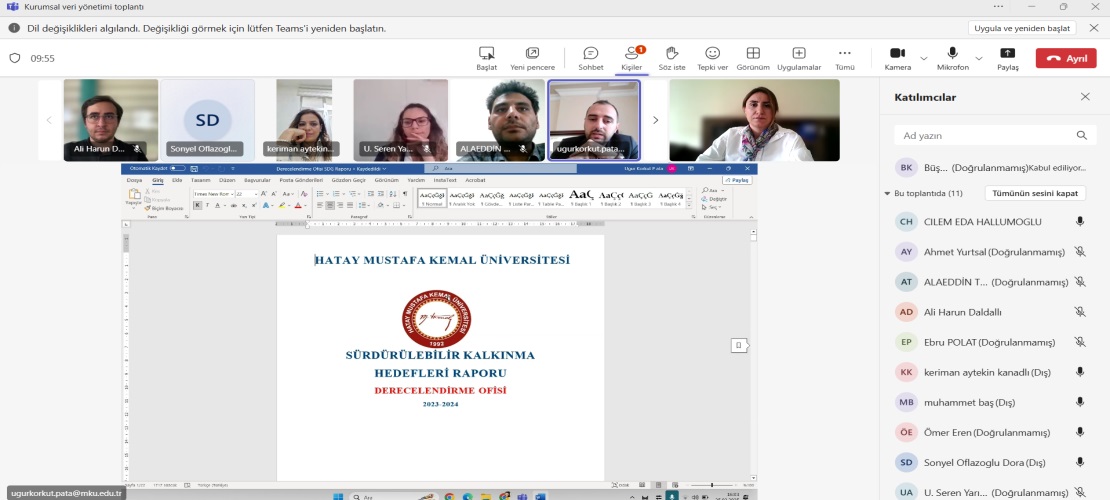Screen dimensions: 1110x500
Task: Open the Yeni pencere pop-out icon
Action: click(532, 58)
